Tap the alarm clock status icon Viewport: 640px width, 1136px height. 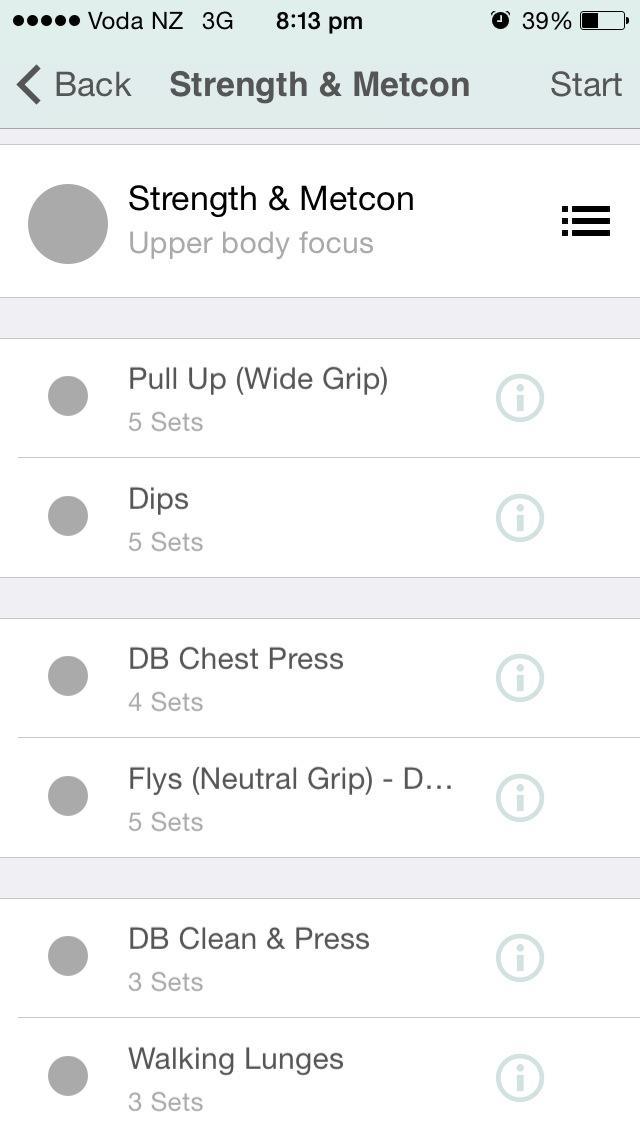pos(500,20)
